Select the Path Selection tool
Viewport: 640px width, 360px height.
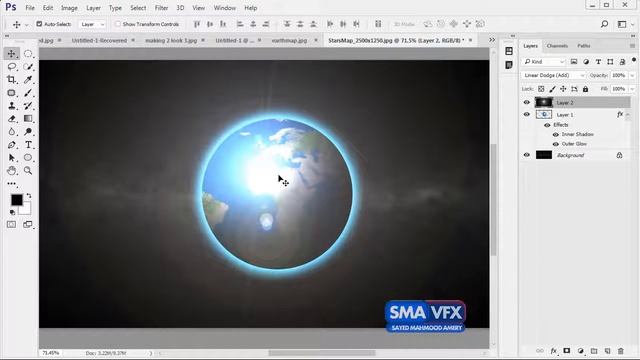(x=11, y=158)
